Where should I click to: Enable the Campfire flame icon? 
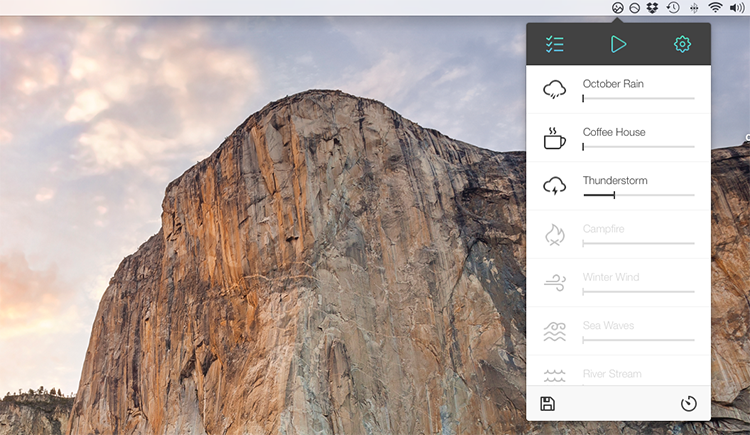click(554, 235)
